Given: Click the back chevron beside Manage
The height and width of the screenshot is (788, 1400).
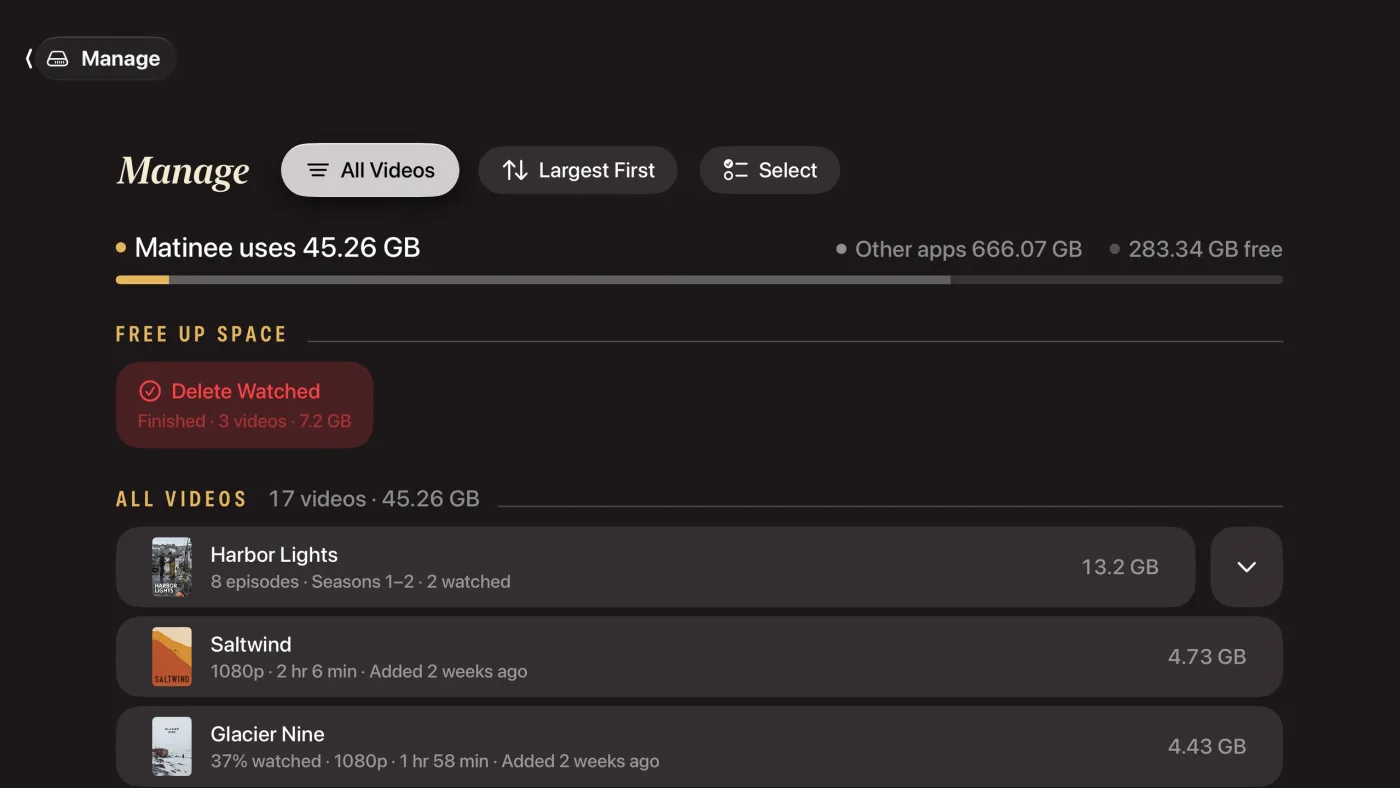Looking at the screenshot, I should 29,59.
